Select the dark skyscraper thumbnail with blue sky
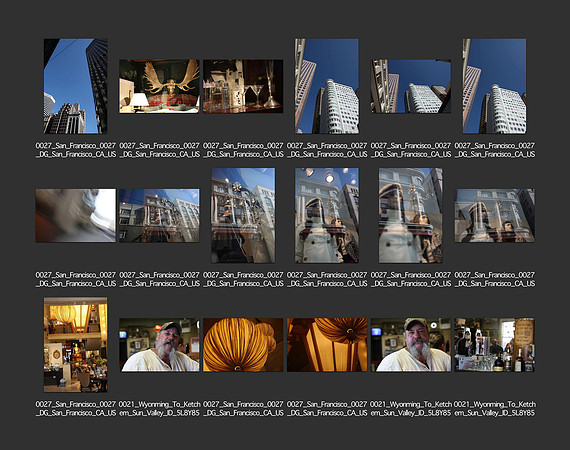This screenshot has height=450, width=570. click(x=76, y=86)
